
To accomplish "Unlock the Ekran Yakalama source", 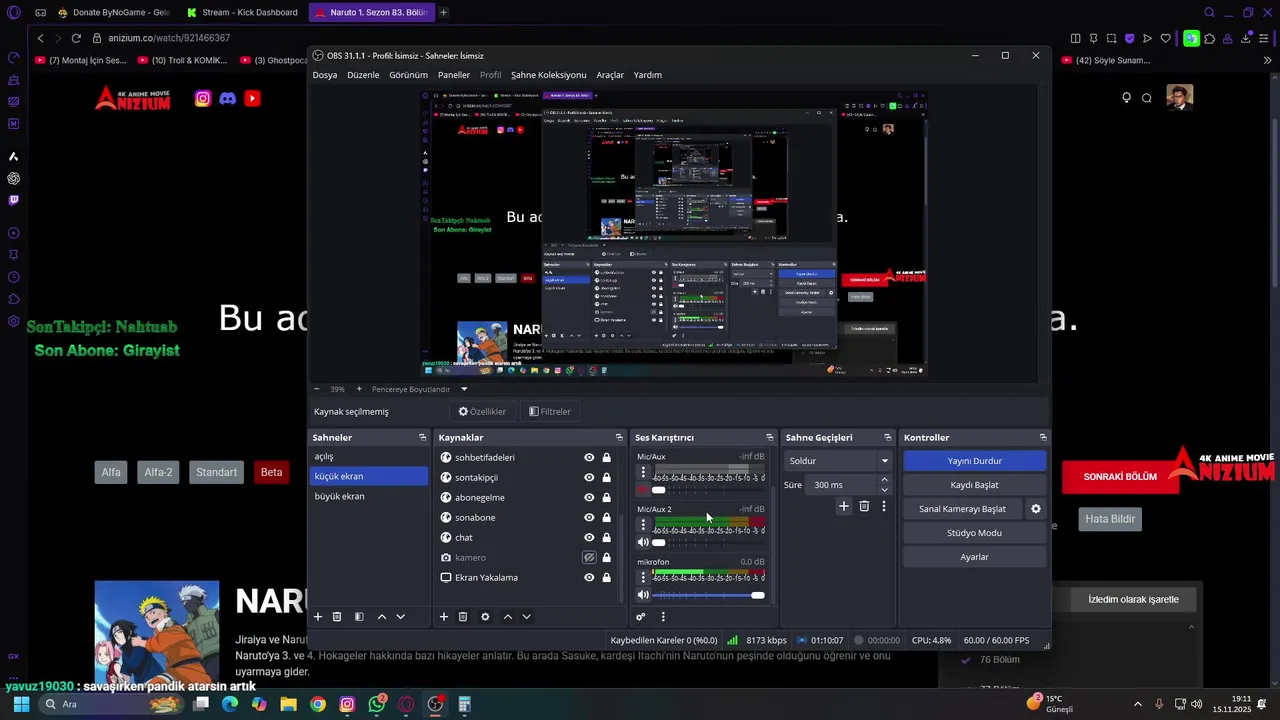I will click(x=606, y=577).
